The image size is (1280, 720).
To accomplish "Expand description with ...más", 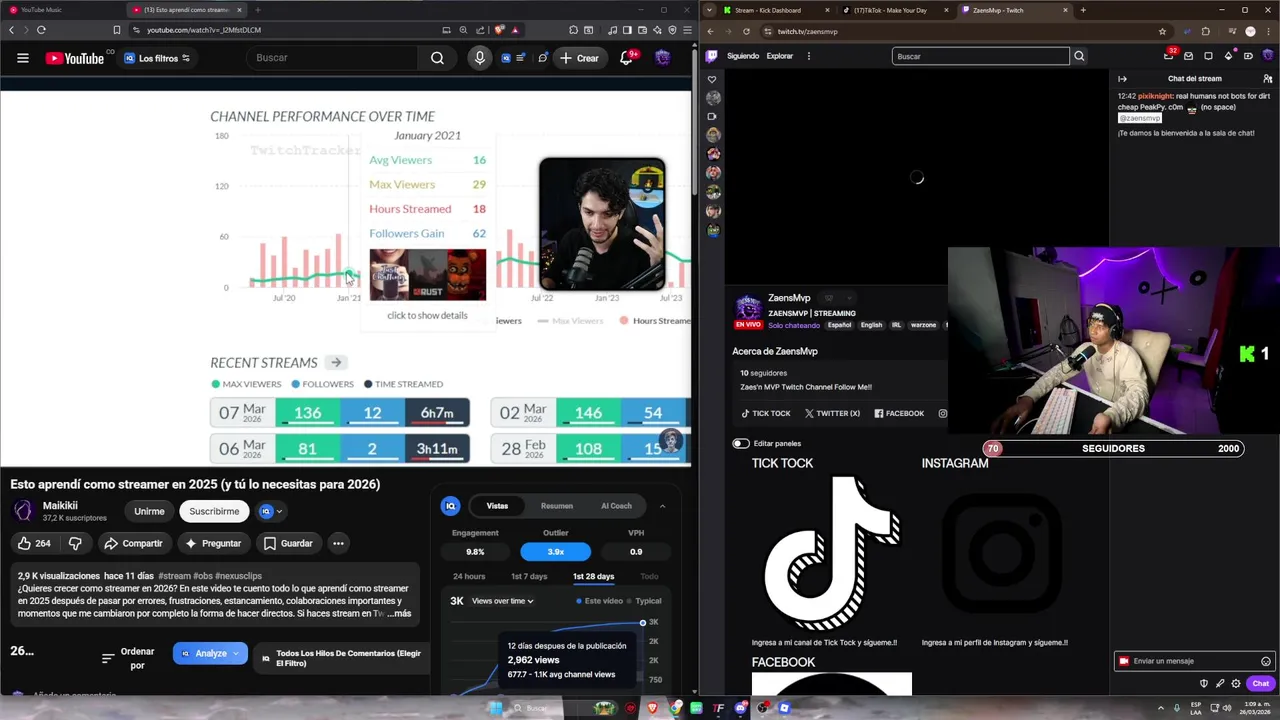I will 399,613.
